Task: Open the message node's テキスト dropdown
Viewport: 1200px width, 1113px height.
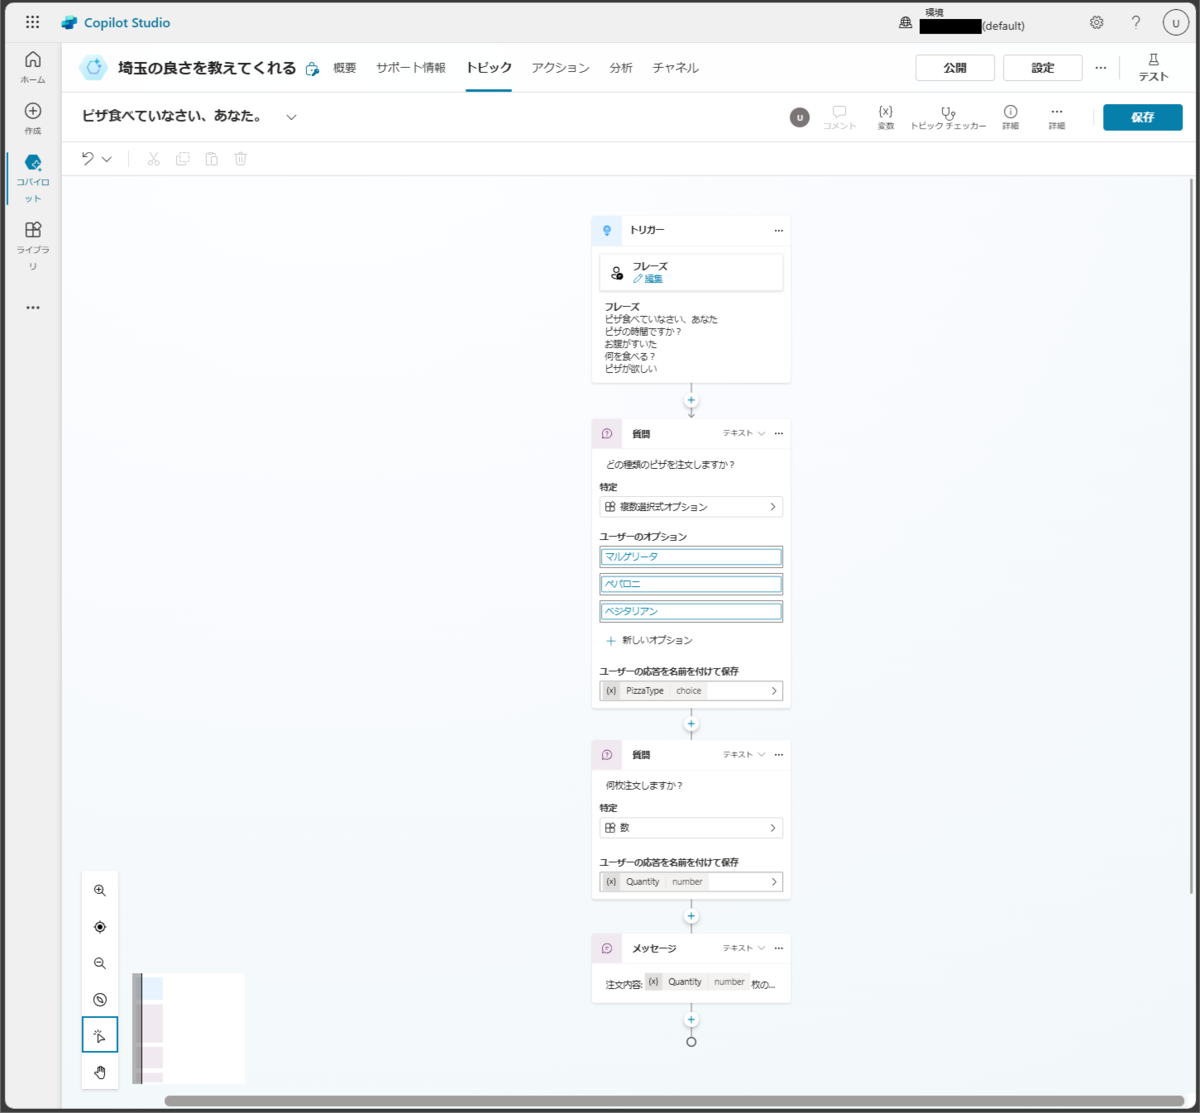Action: click(x=744, y=947)
